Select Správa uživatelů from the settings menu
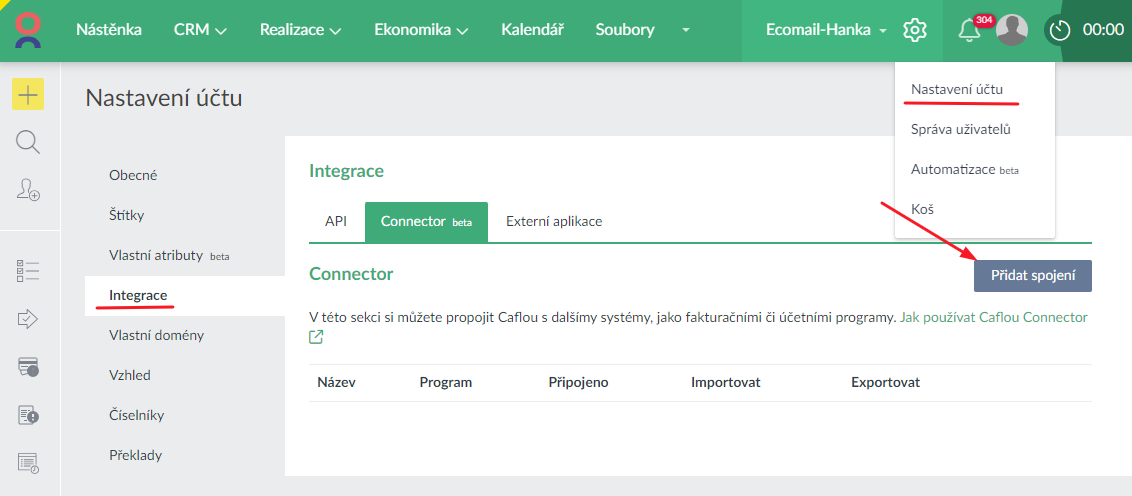The width and height of the screenshot is (1132, 496). coord(961,129)
